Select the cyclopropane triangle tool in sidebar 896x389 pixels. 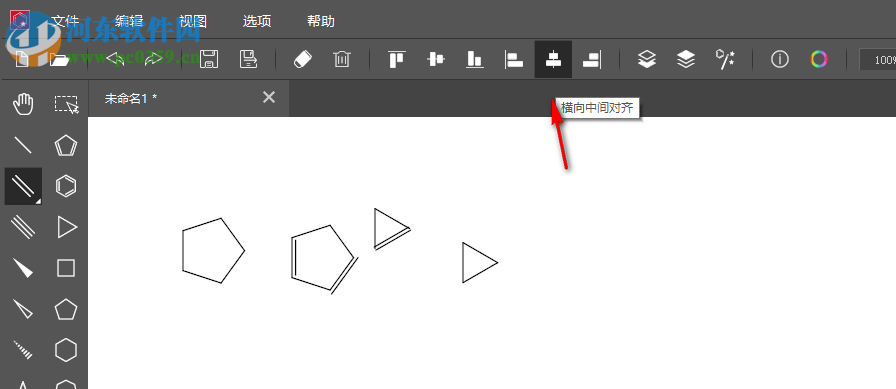click(x=67, y=227)
